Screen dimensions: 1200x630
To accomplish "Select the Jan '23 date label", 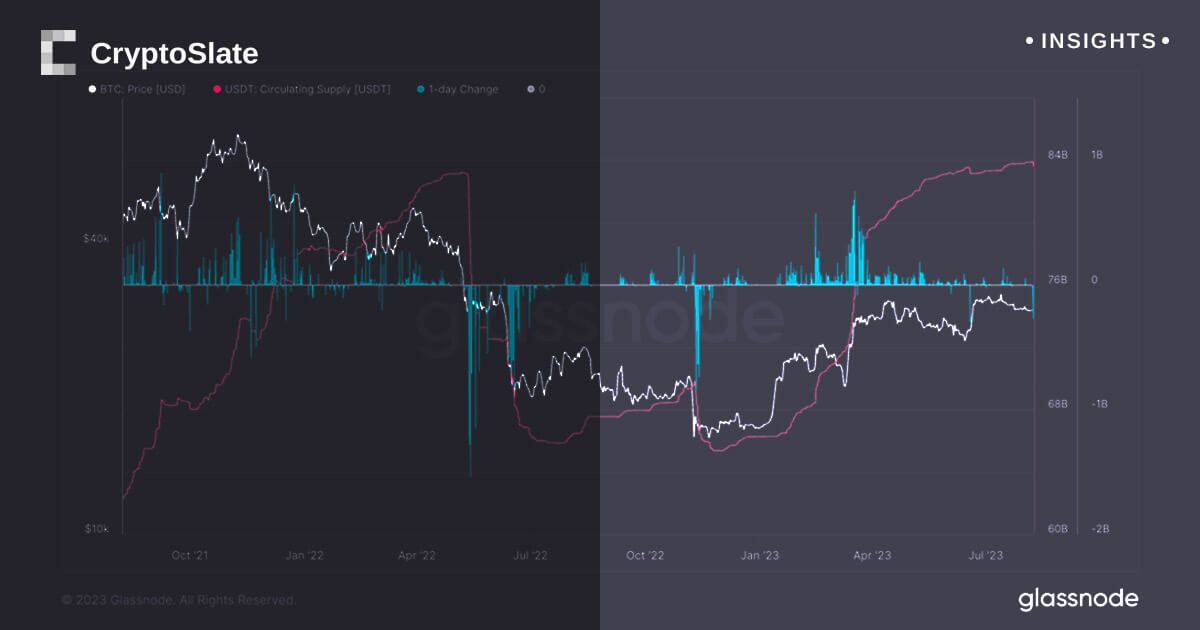I will 759,555.
